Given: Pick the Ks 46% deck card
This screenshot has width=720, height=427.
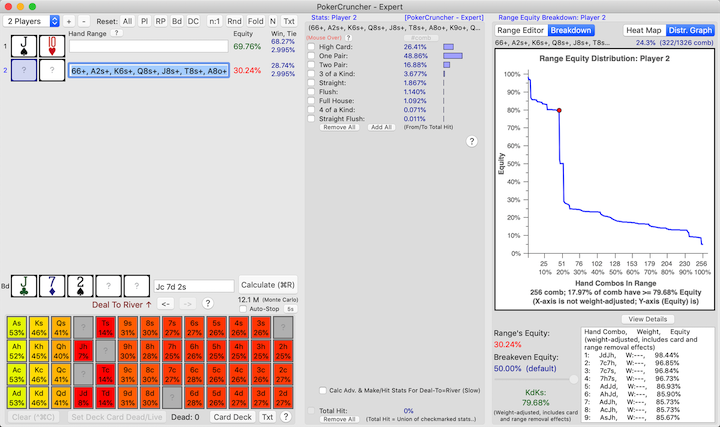Looking at the screenshot, I should tap(39, 328).
